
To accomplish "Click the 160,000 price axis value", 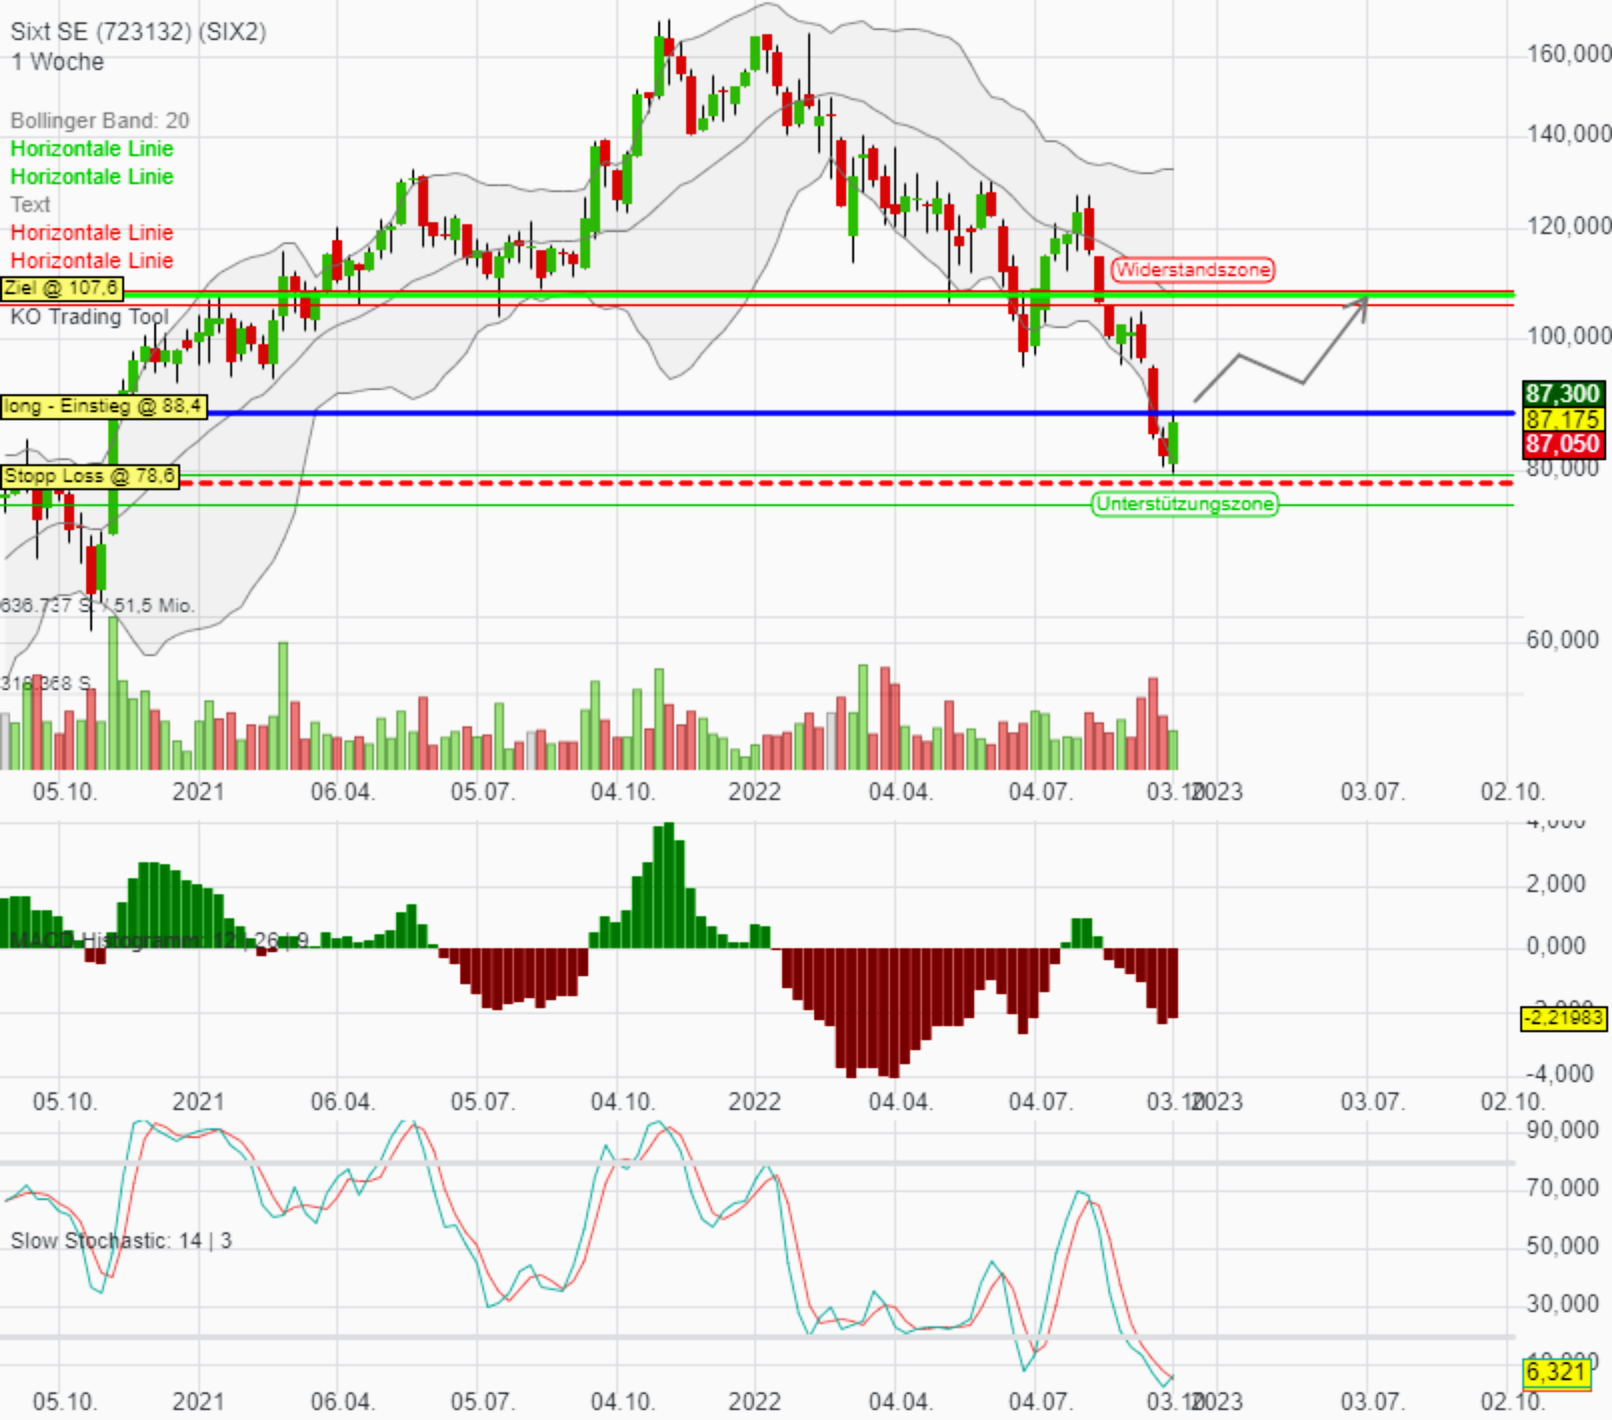I will 1569,54.
